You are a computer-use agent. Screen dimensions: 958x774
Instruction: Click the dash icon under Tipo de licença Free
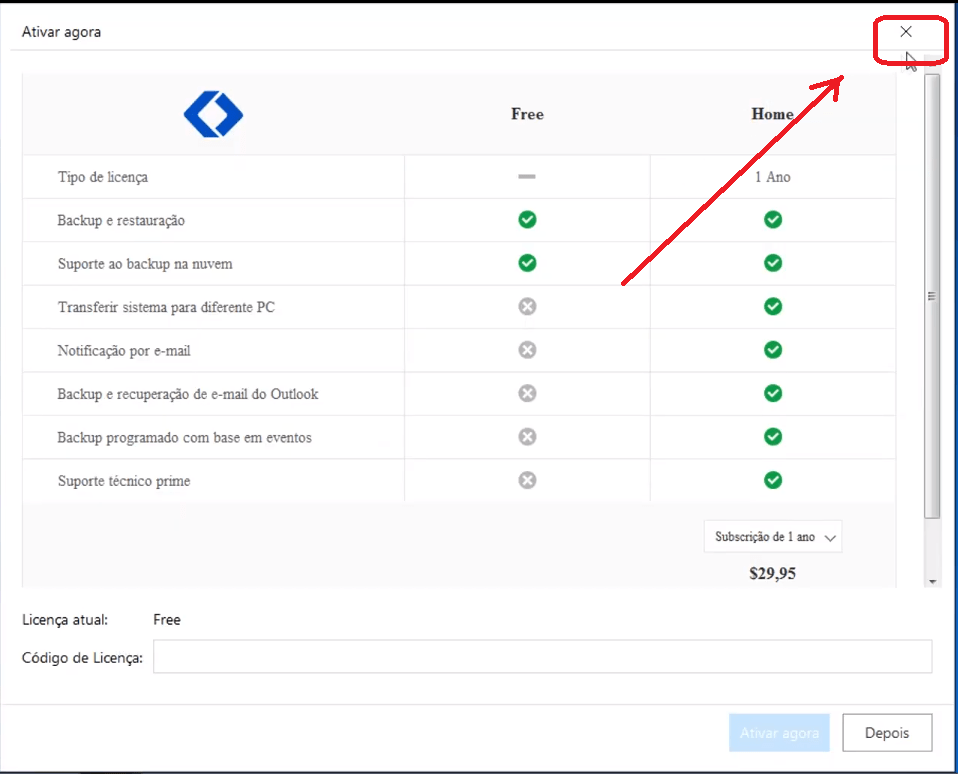[527, 176]
